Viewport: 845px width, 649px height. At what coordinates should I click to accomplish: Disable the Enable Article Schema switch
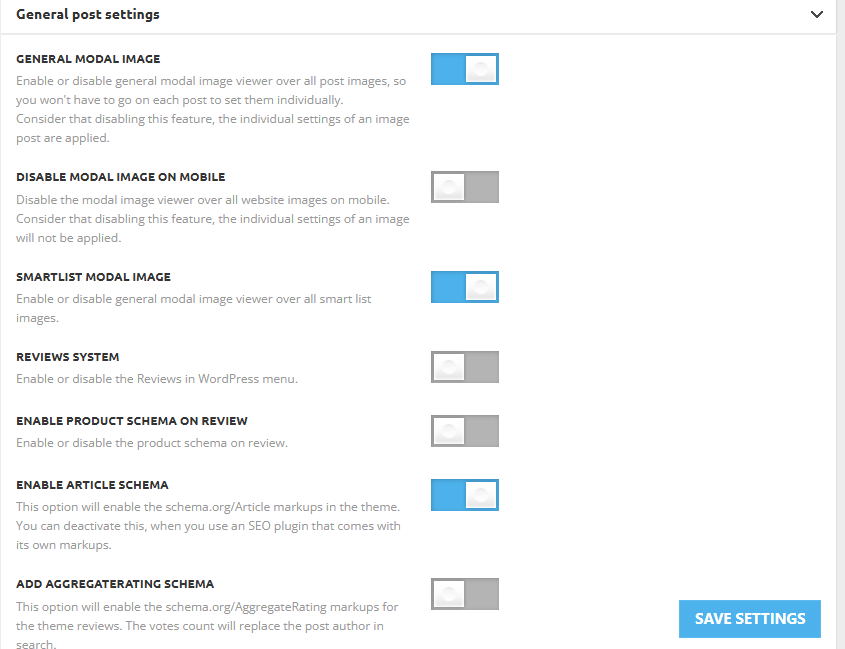point(465,495)
